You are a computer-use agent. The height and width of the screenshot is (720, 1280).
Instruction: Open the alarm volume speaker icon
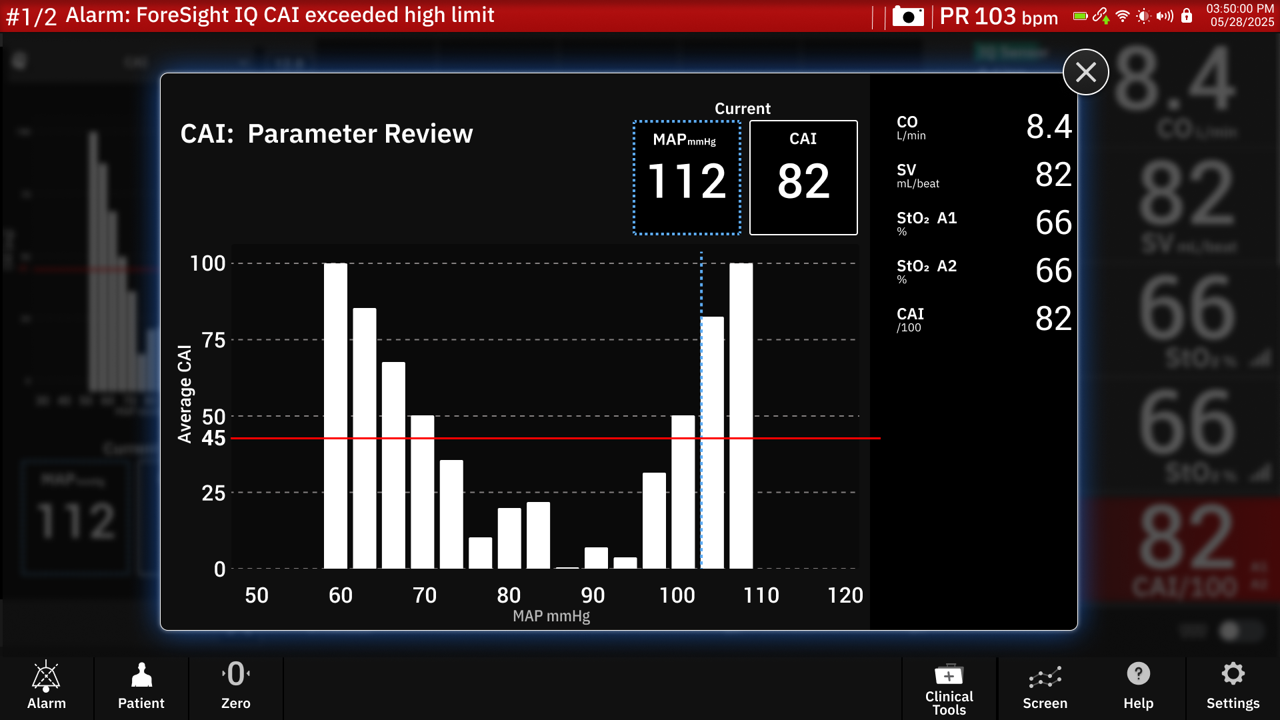click(x=1165, y=16)
